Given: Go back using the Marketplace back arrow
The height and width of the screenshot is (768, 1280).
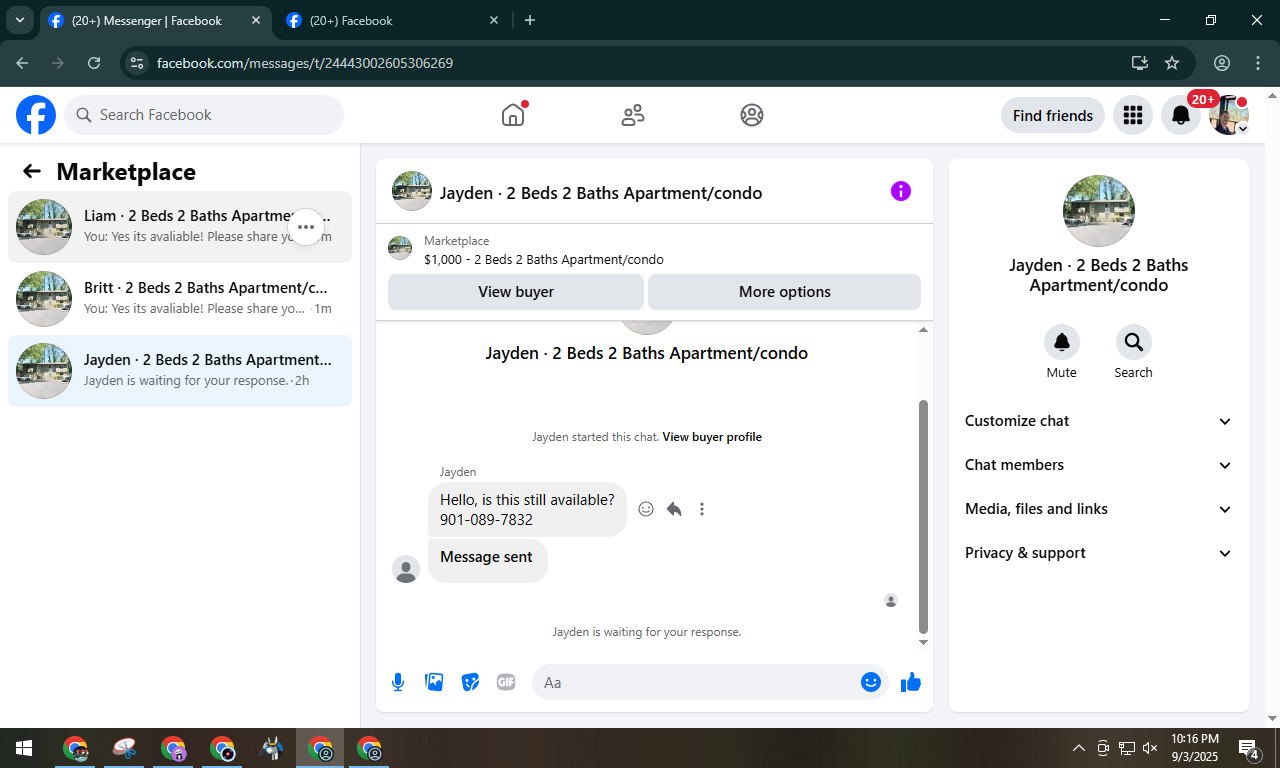Looking at the screenshot, I should coord(32,171).
